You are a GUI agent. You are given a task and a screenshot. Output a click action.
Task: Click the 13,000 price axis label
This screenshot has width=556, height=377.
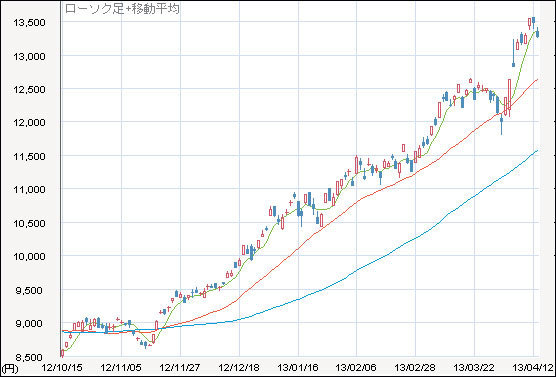(29, 56)
